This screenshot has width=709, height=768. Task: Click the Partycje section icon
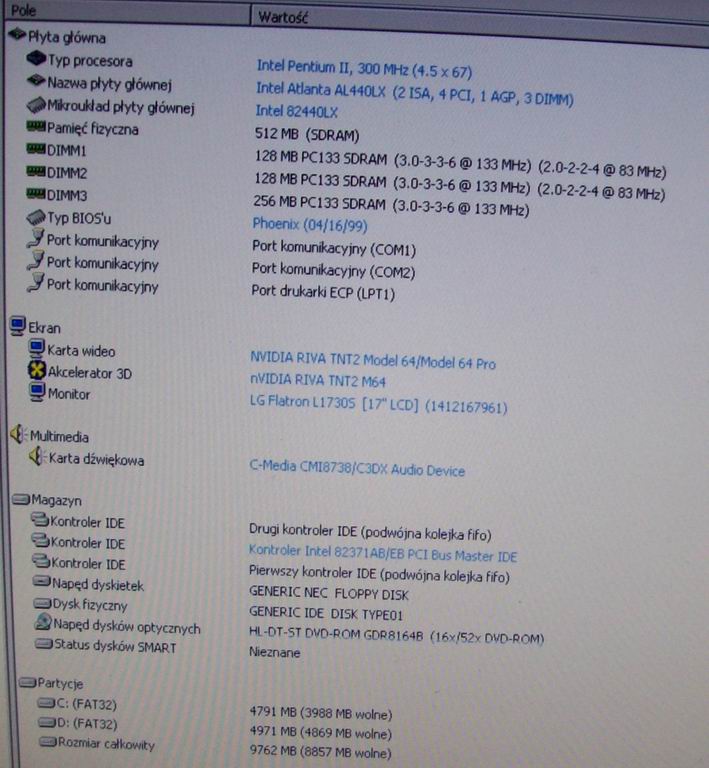coord(27,682)
